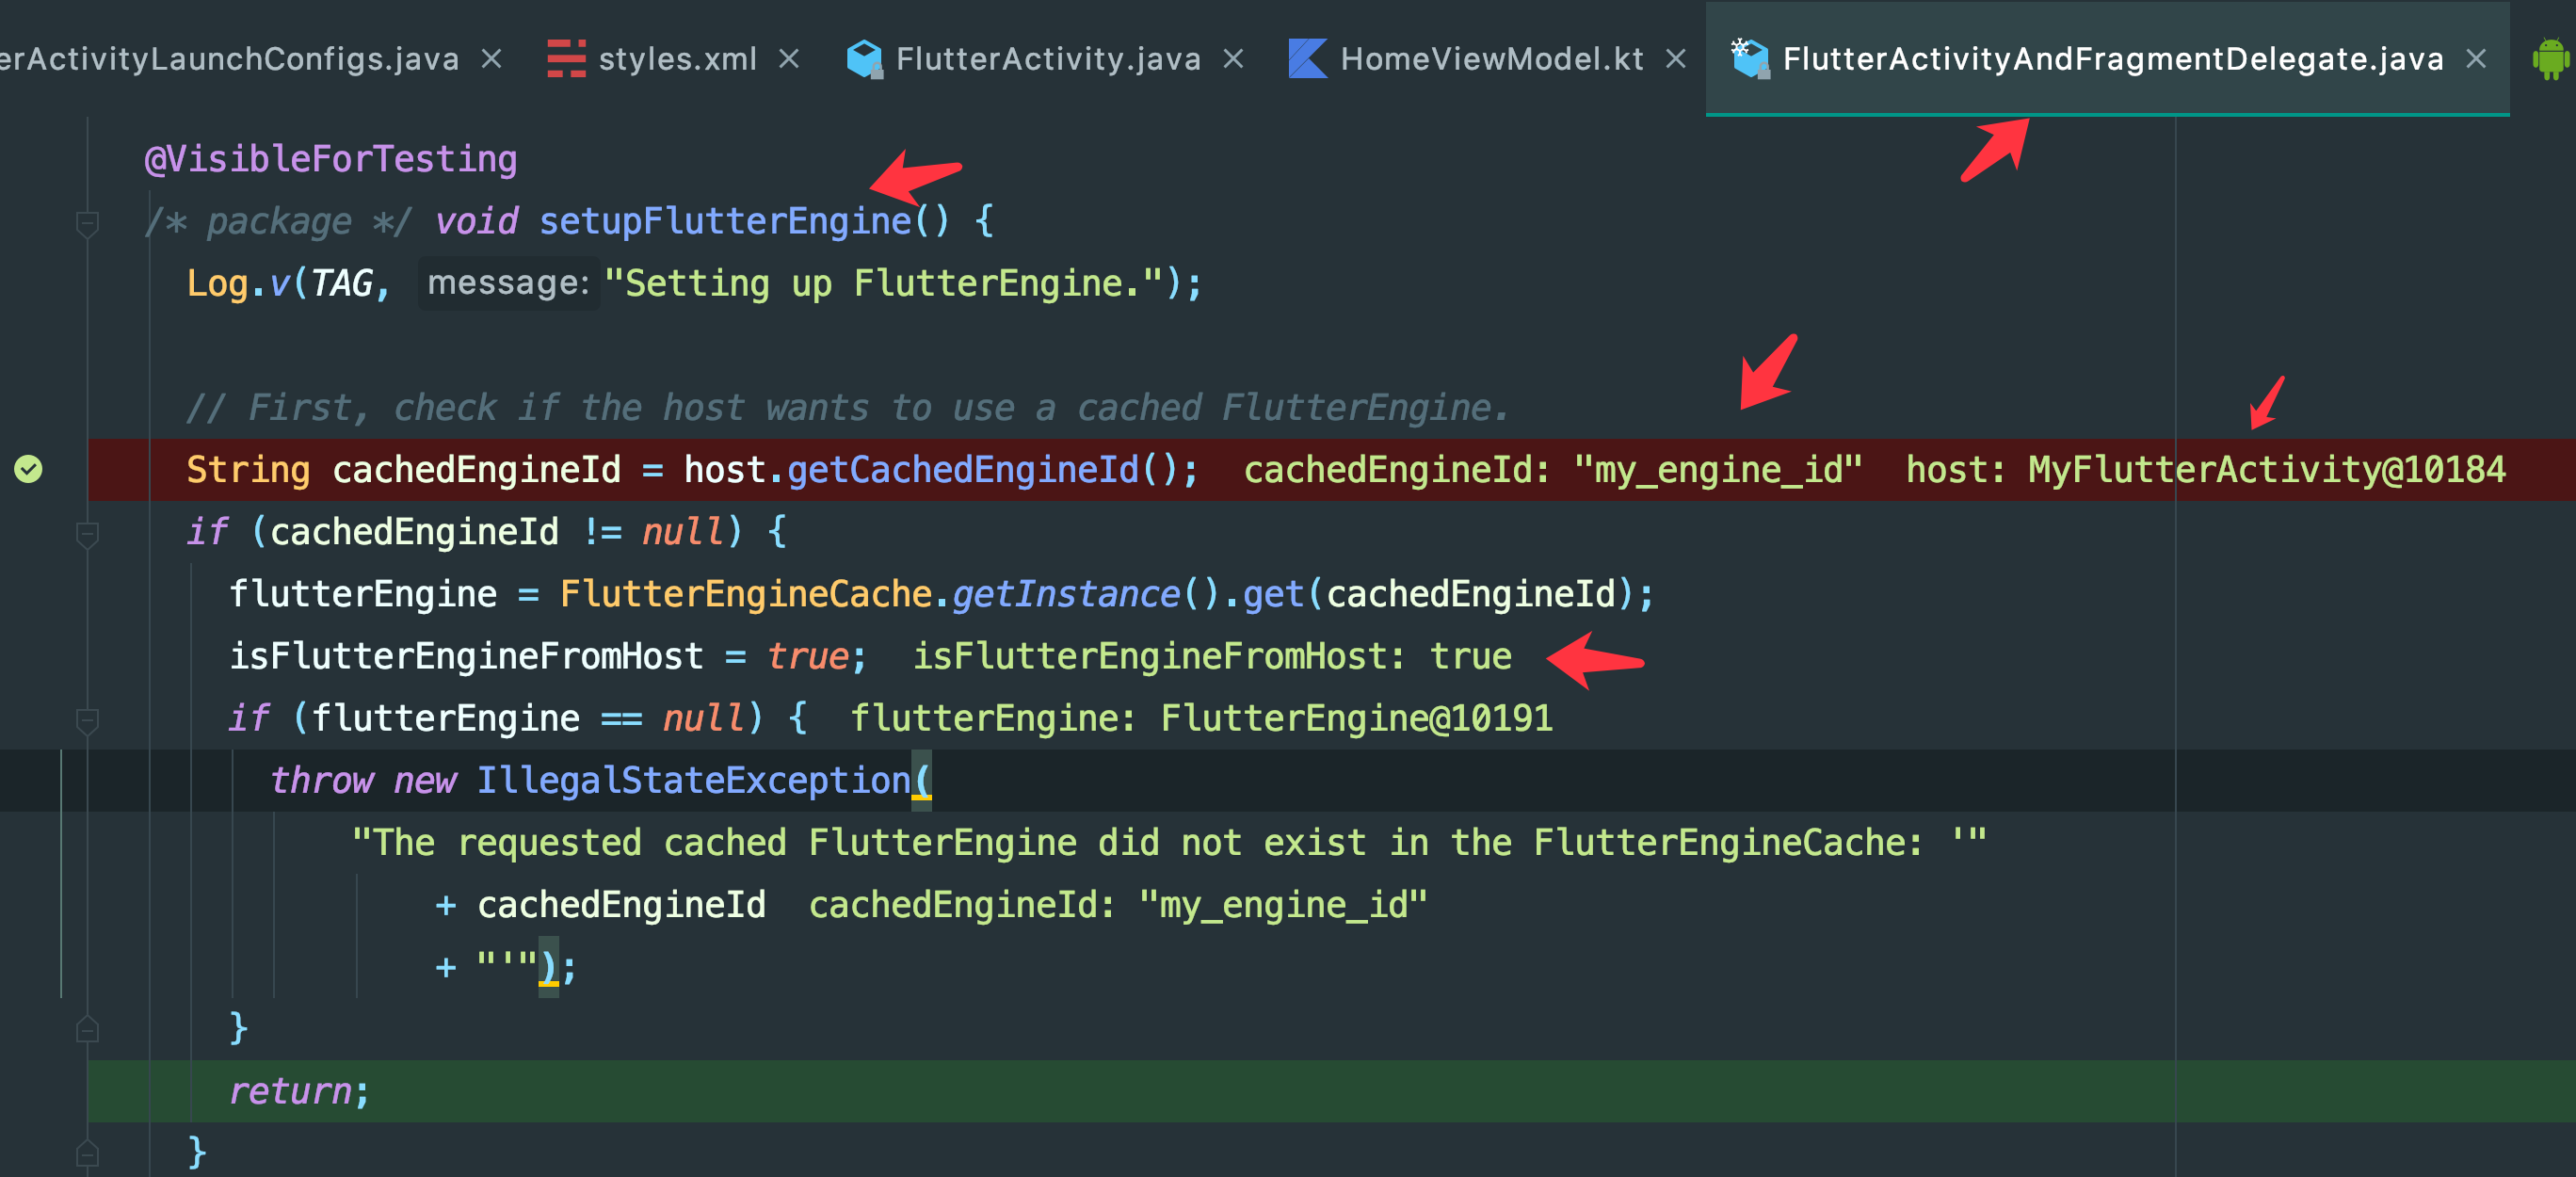Collapse the setupFlutterEngine method fold marker
This screenshot has height=1177, width=2576.
tap(87, 223)
